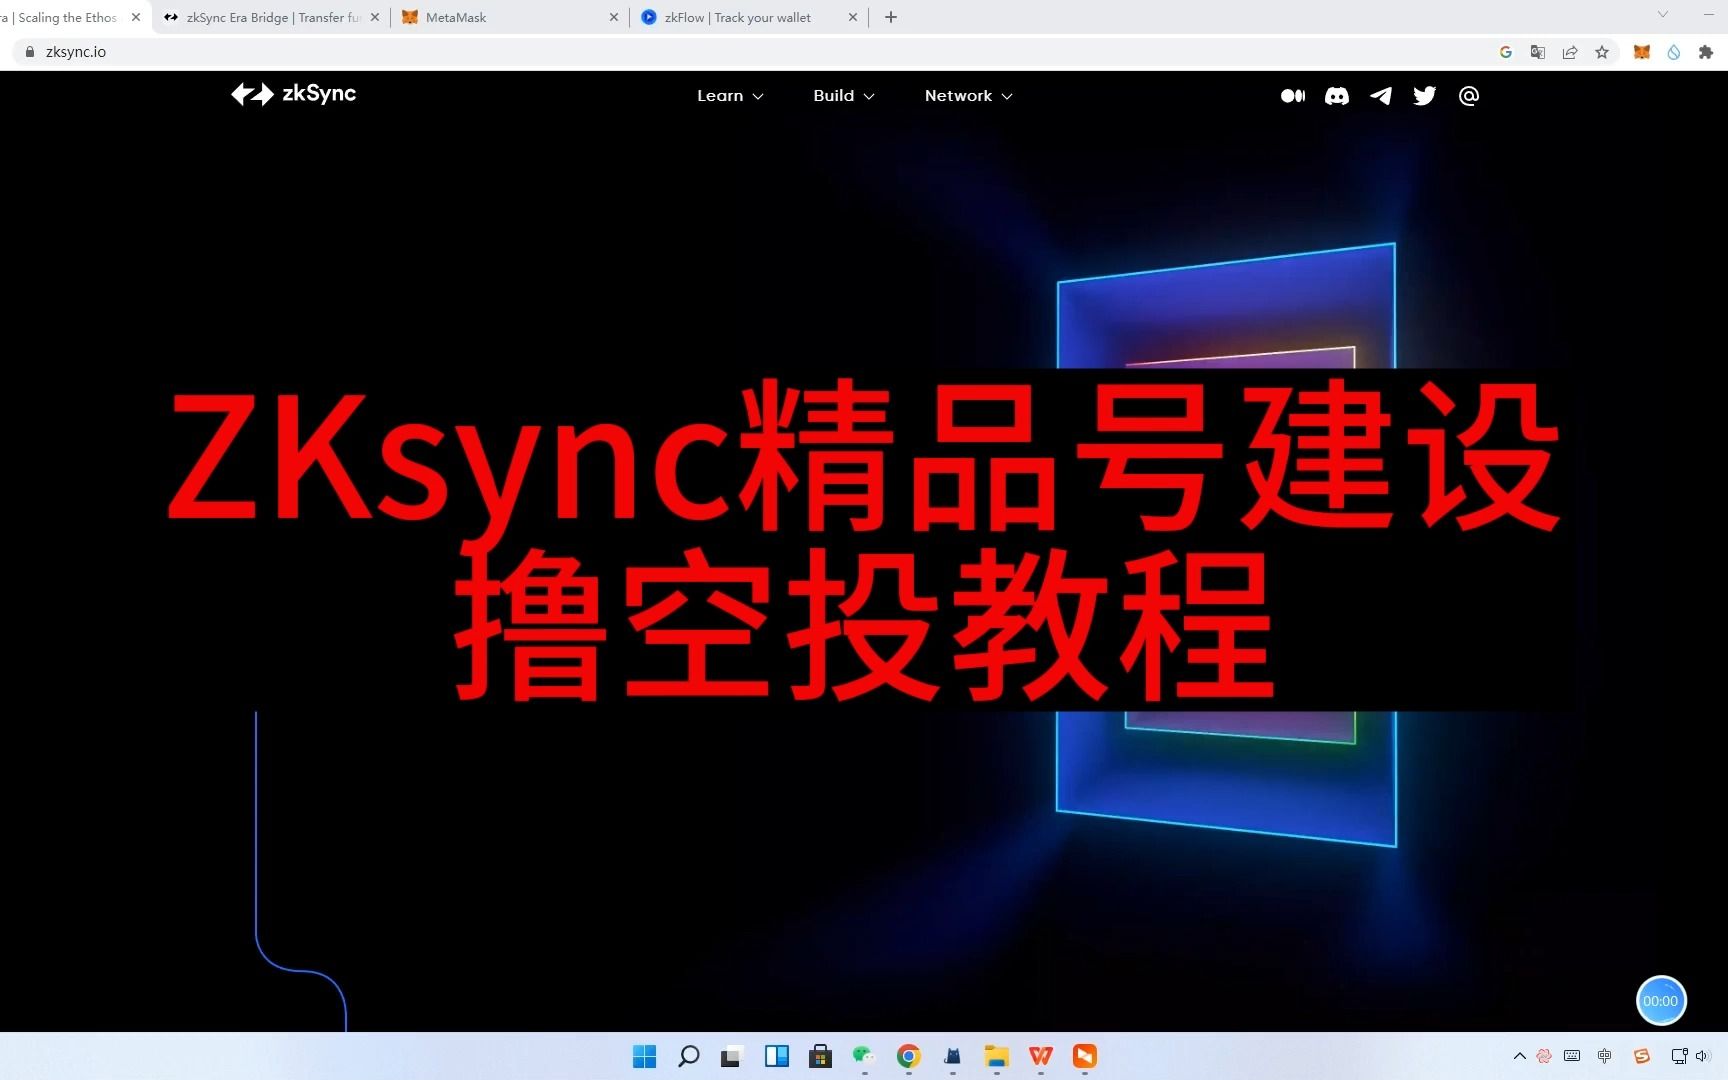Open the blue cat app on the taskbar

click(952, 1056)
